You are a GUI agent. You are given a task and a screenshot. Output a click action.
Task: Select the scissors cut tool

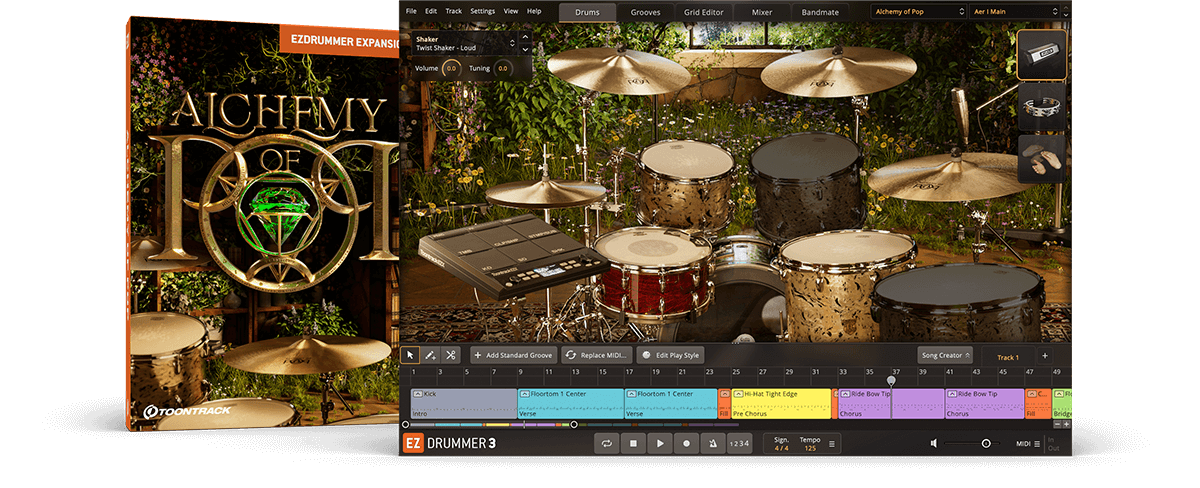pyautogui.click(x=451, y=355)
